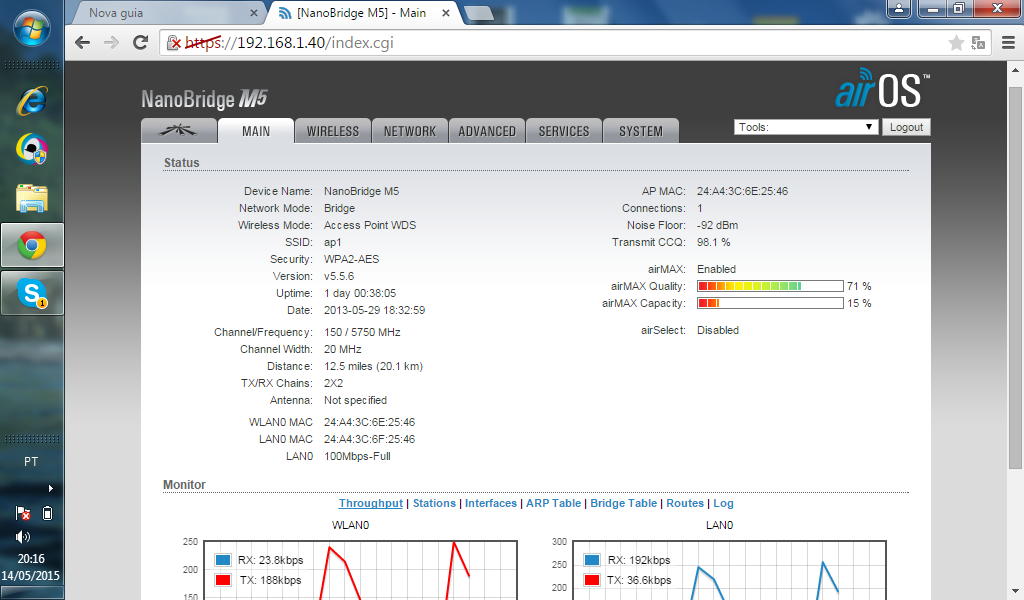
Task: Click the LAN0 MAC value 24:A4:3C:6F:25:46
Action: click(369, 439)
